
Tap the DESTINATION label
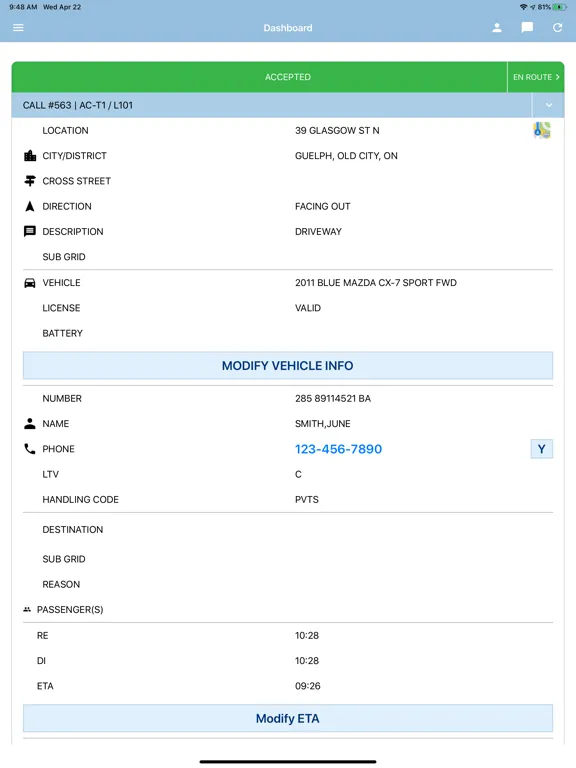tap(72, 529)
